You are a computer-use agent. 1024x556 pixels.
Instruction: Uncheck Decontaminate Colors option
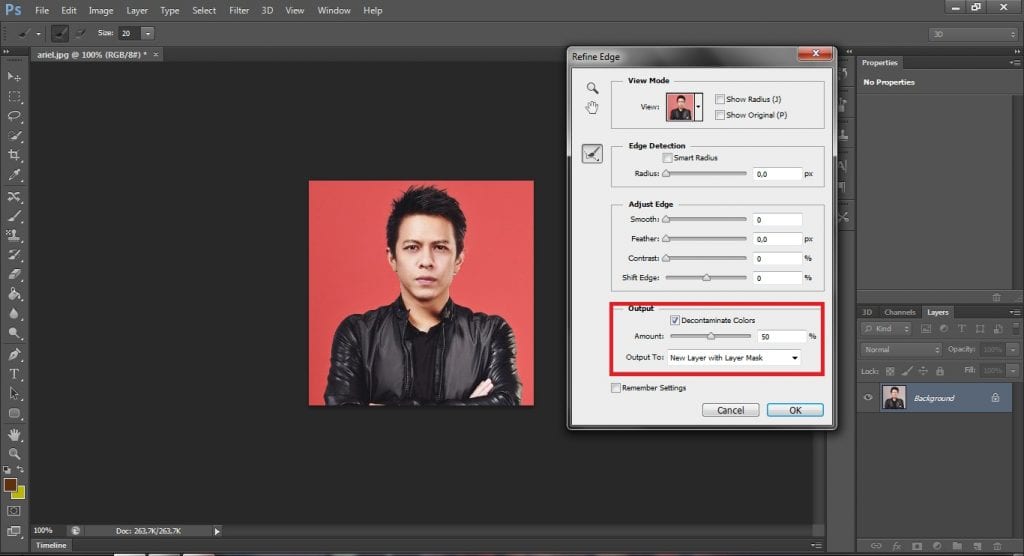[674, 320]
